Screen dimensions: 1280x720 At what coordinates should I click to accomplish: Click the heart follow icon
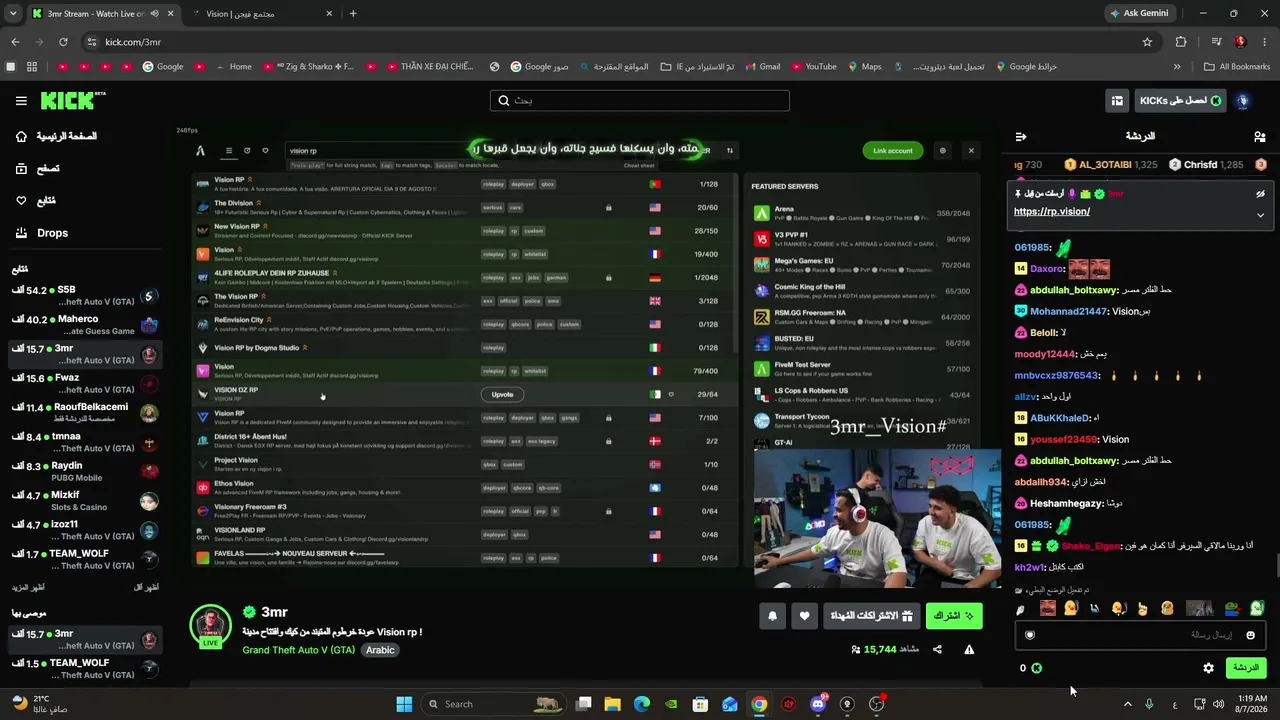tap(805, 616)
